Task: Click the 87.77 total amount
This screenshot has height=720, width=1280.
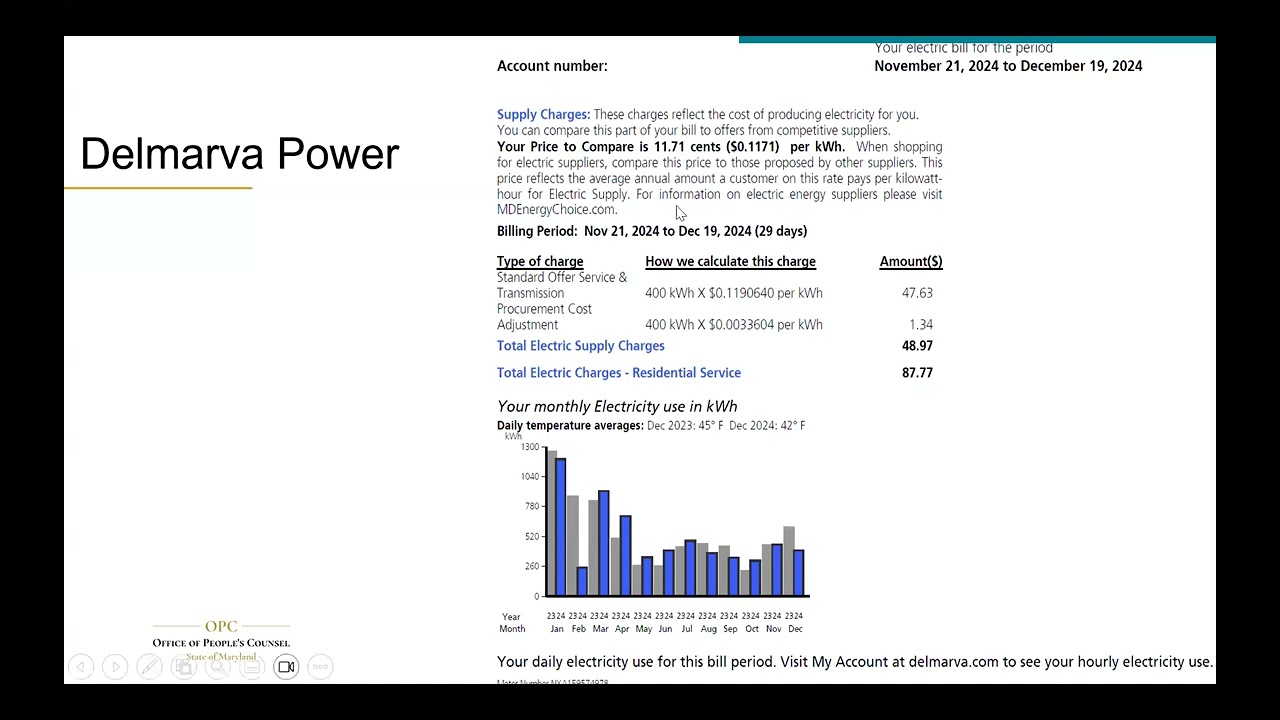Action: pyautogui.click(x=917, y=373)
